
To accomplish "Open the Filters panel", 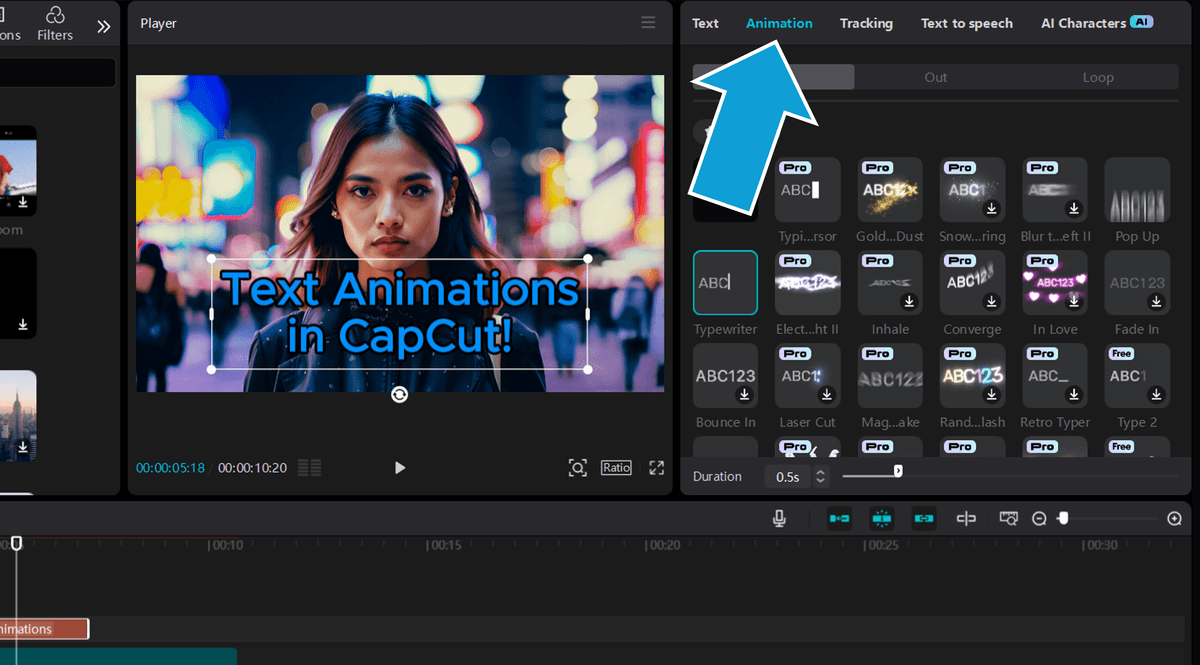I will pyautogui.click(x=55, y=22).
